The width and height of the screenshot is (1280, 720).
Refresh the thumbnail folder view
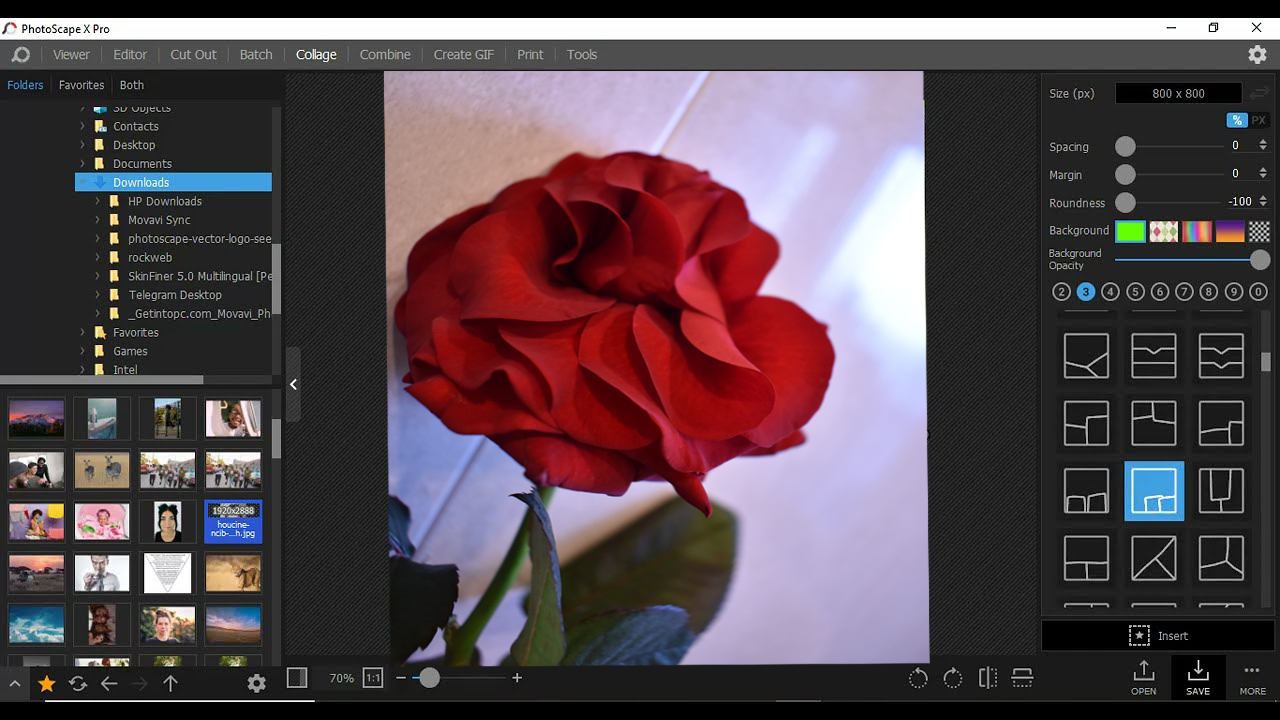(x=78, y=684)
